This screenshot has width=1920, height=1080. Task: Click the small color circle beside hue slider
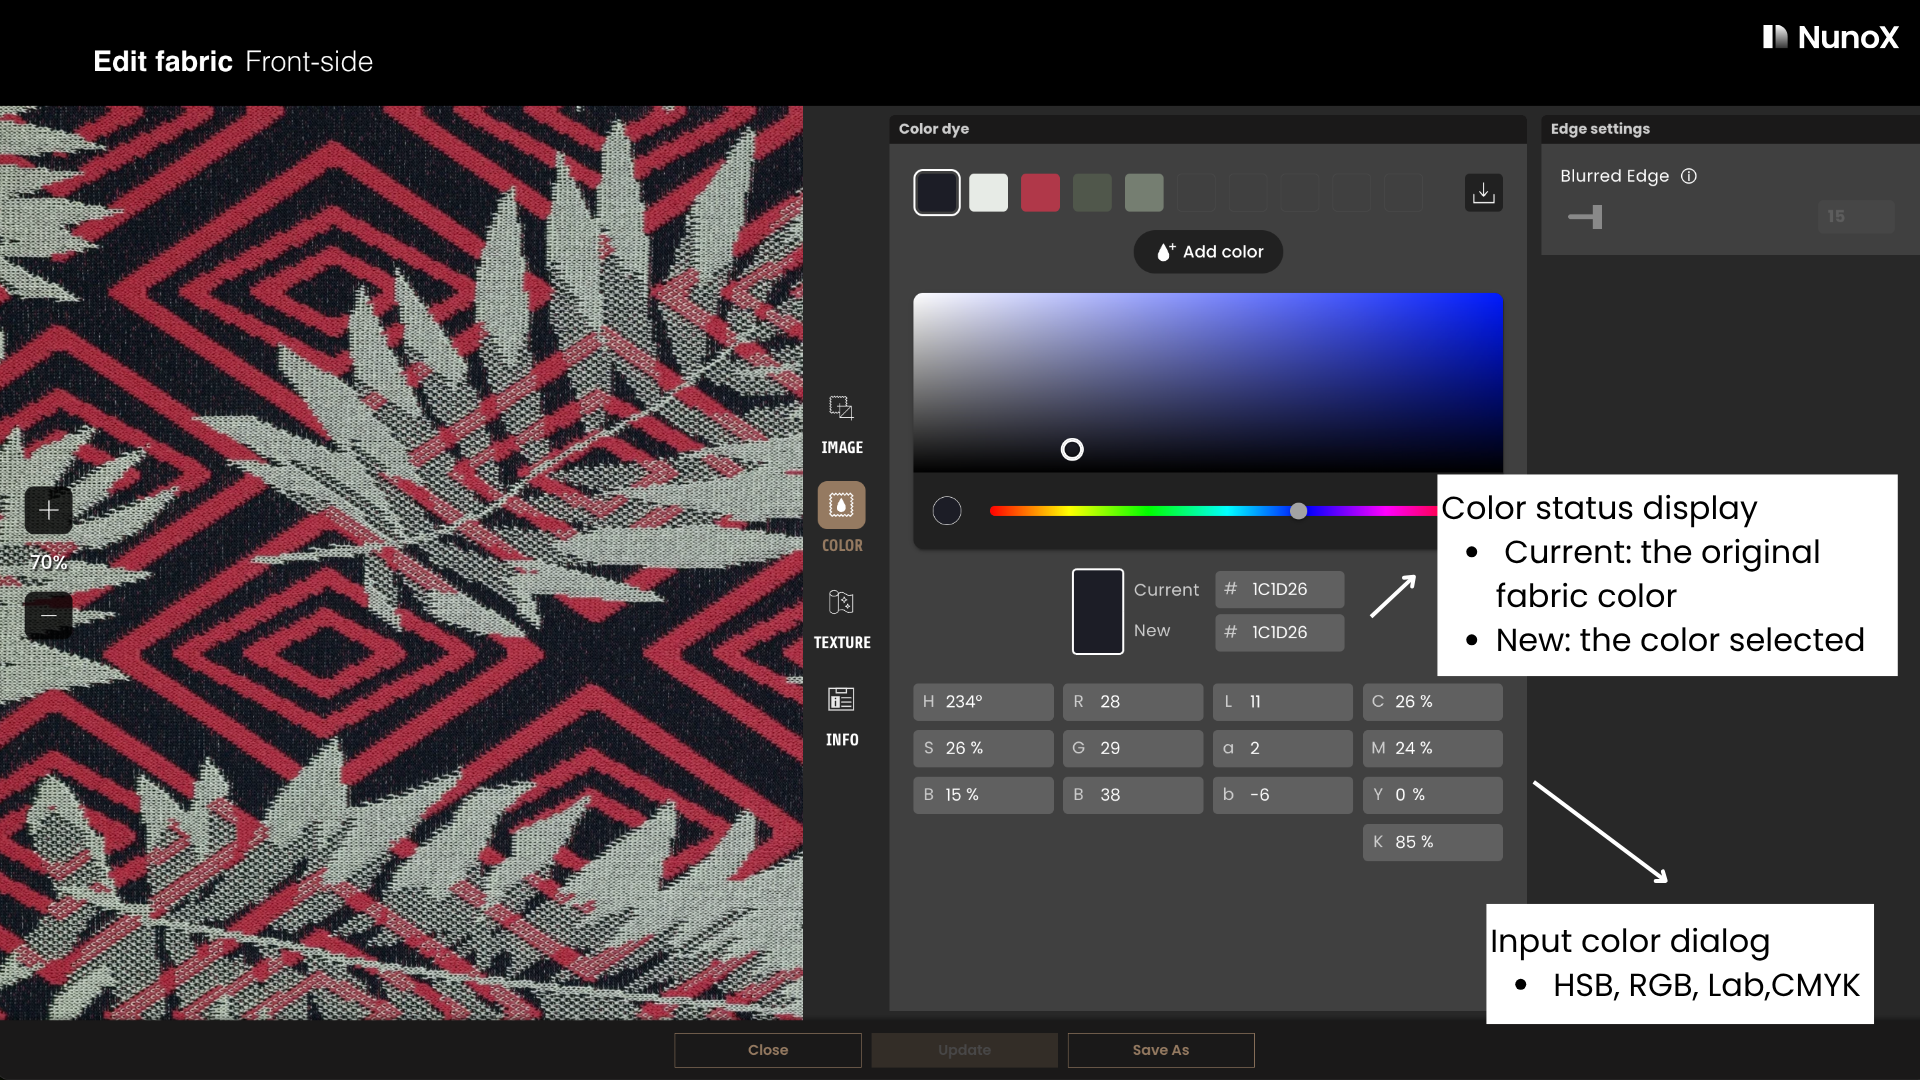tap(947, 511)
